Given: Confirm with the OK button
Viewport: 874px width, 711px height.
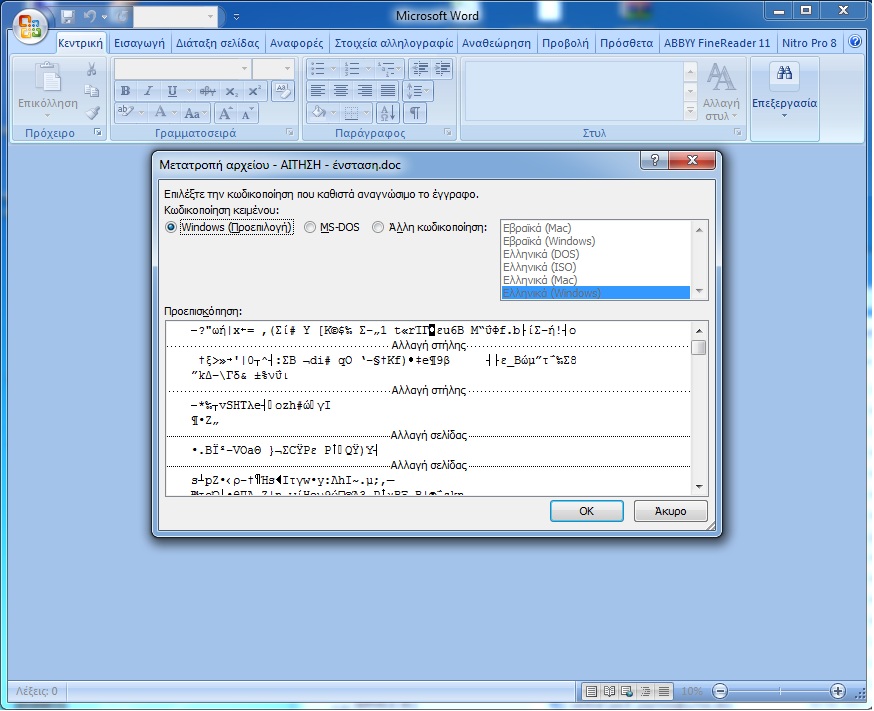Looking at the screenshot, I should 586,511.
